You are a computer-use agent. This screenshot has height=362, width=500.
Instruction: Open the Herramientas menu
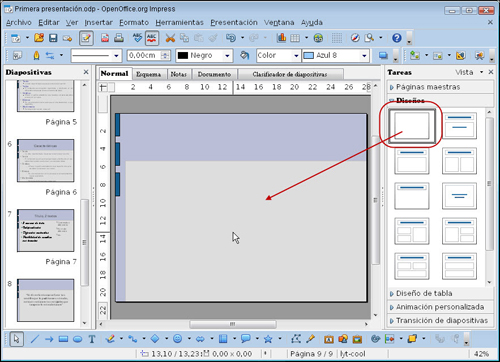[x=179, y=22]
